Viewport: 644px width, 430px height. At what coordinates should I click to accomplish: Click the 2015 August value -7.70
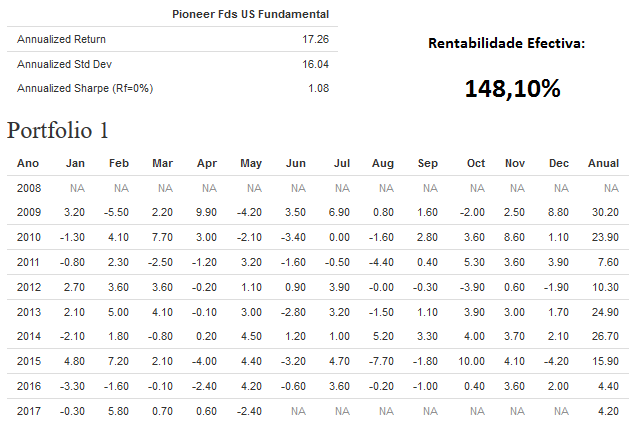(x=381, y=360)
